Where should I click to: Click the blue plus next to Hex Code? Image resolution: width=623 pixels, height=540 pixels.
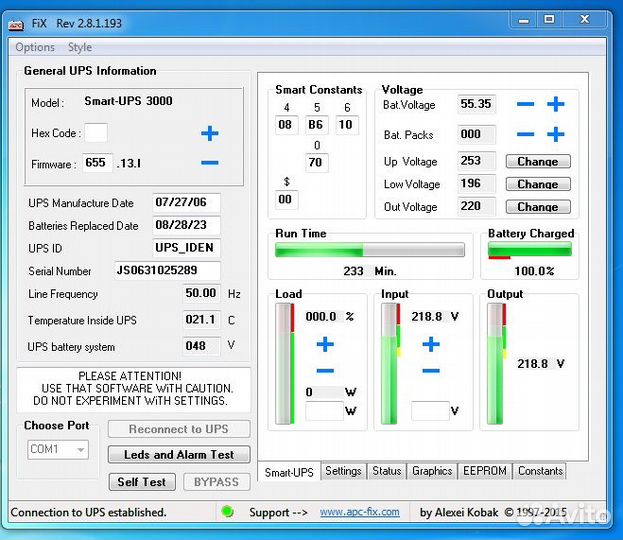[209, 134]
